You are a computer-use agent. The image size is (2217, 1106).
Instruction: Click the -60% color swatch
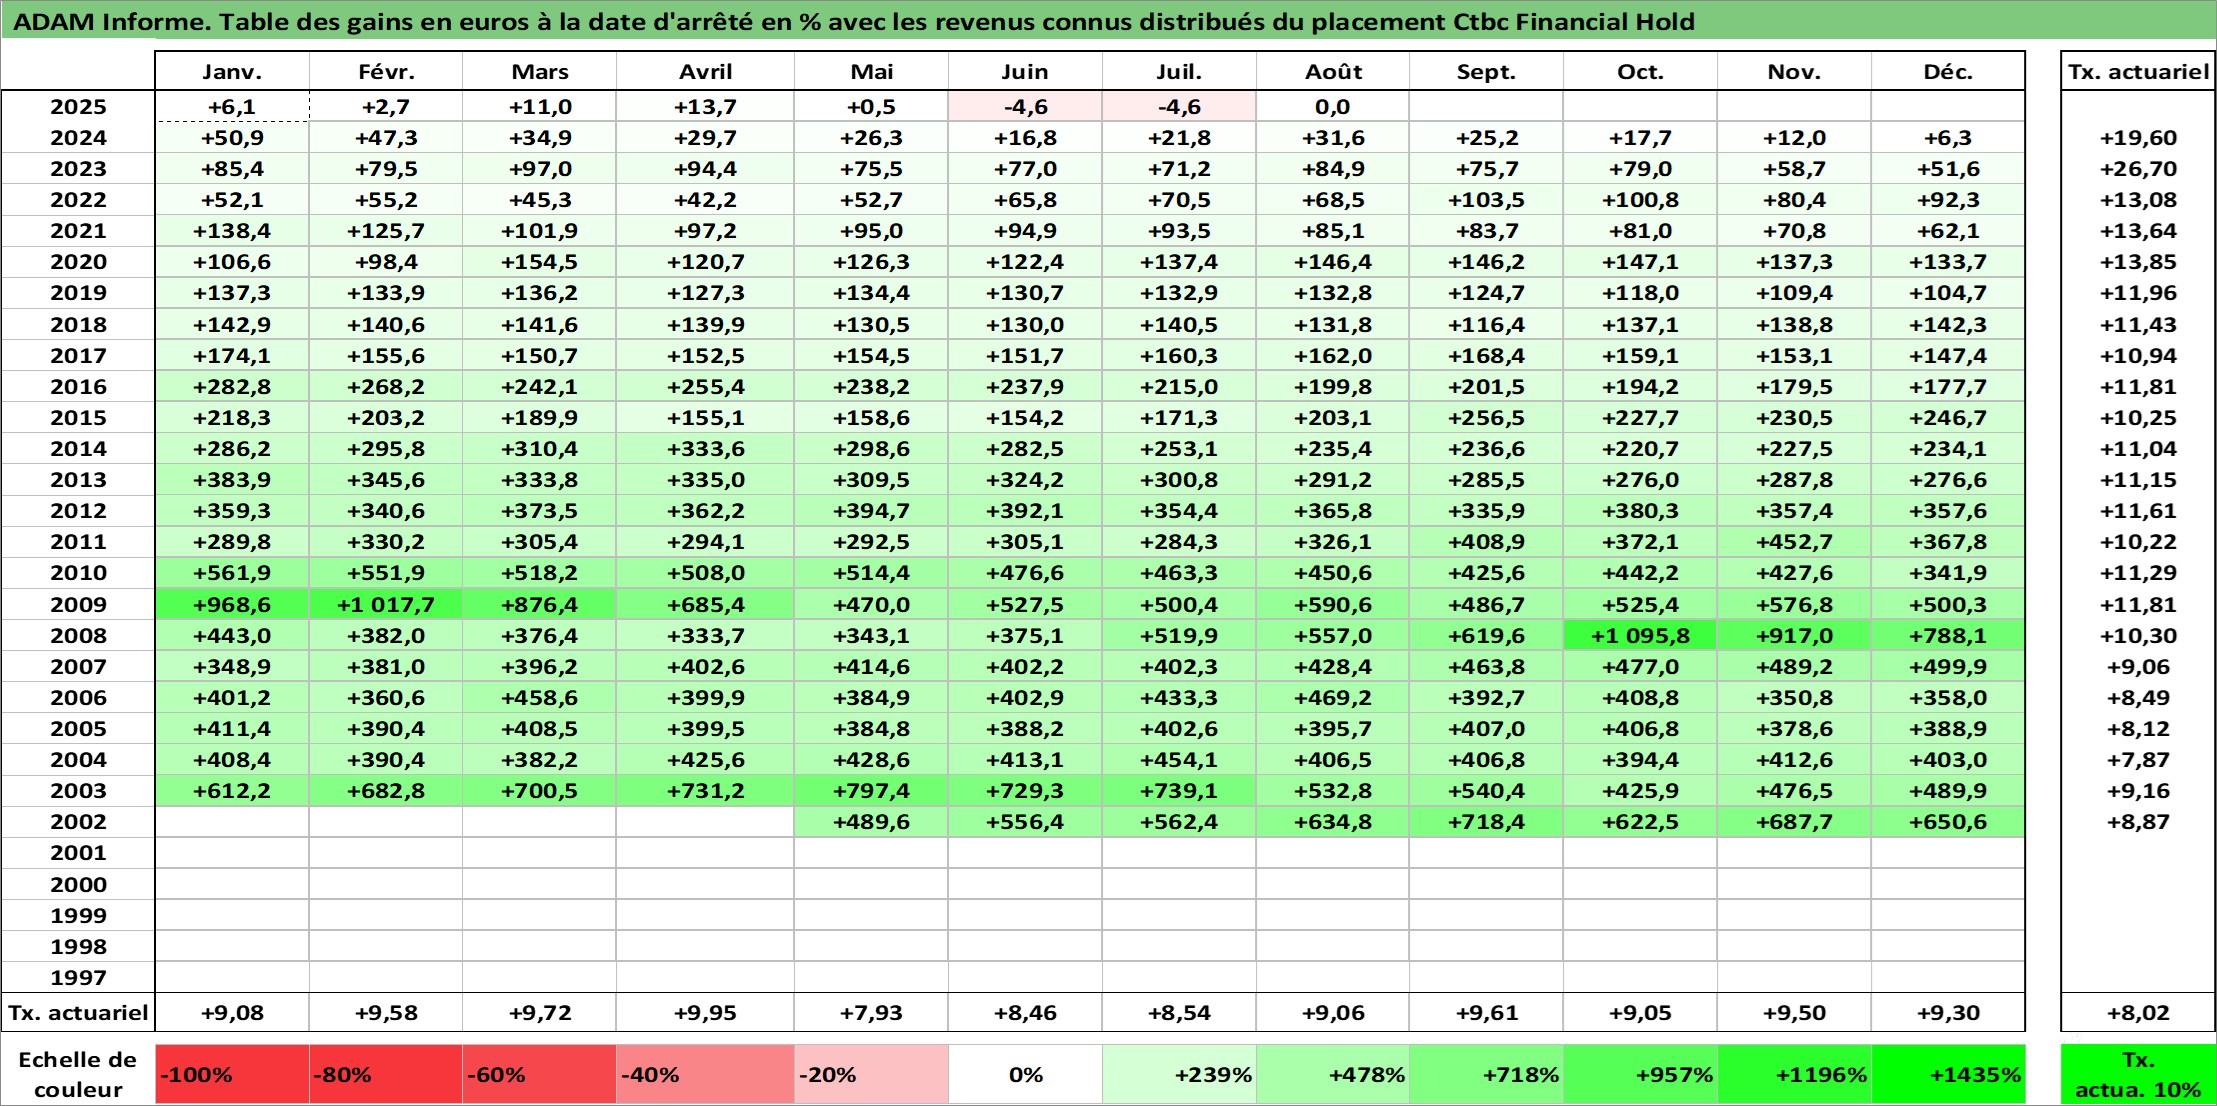(x=540, y=1075)
